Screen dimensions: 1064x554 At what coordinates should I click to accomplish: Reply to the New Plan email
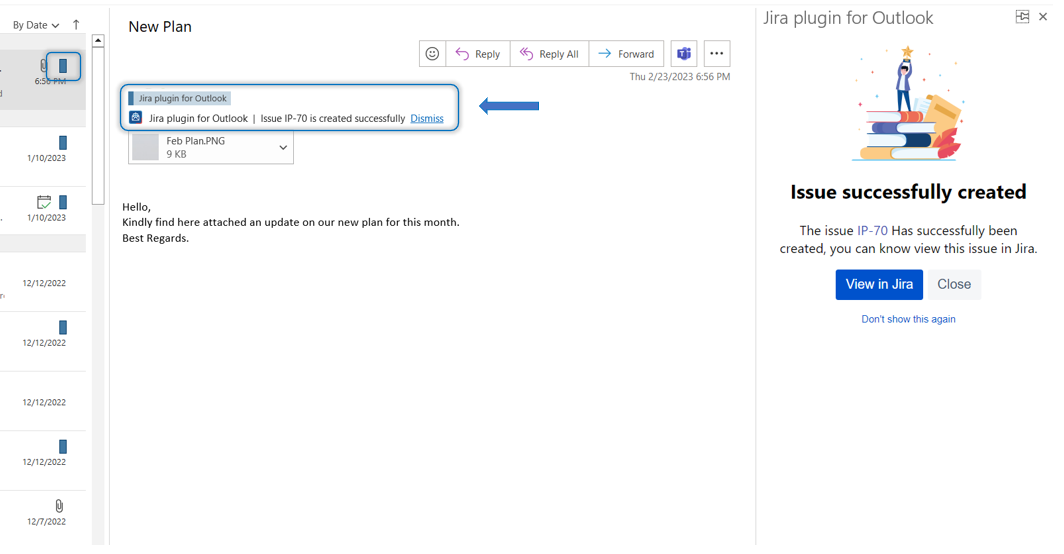click(478, 54)
